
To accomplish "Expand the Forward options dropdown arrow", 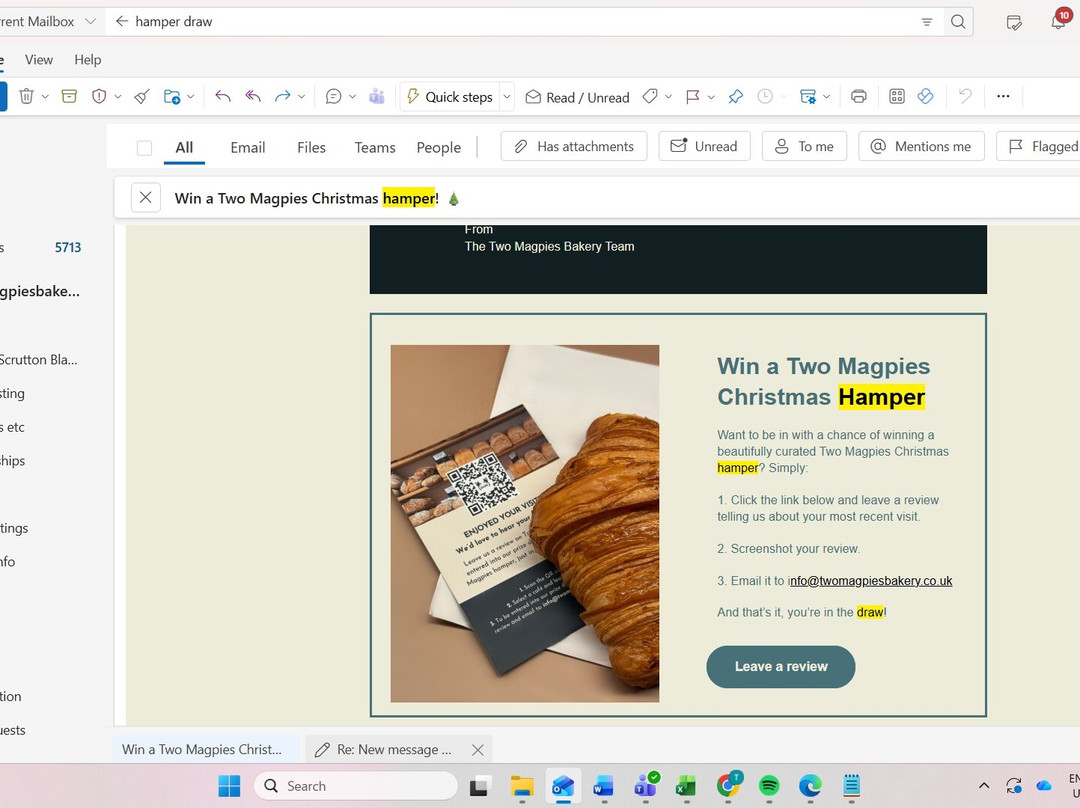I will pyautogui.click(x=301, y=97).
